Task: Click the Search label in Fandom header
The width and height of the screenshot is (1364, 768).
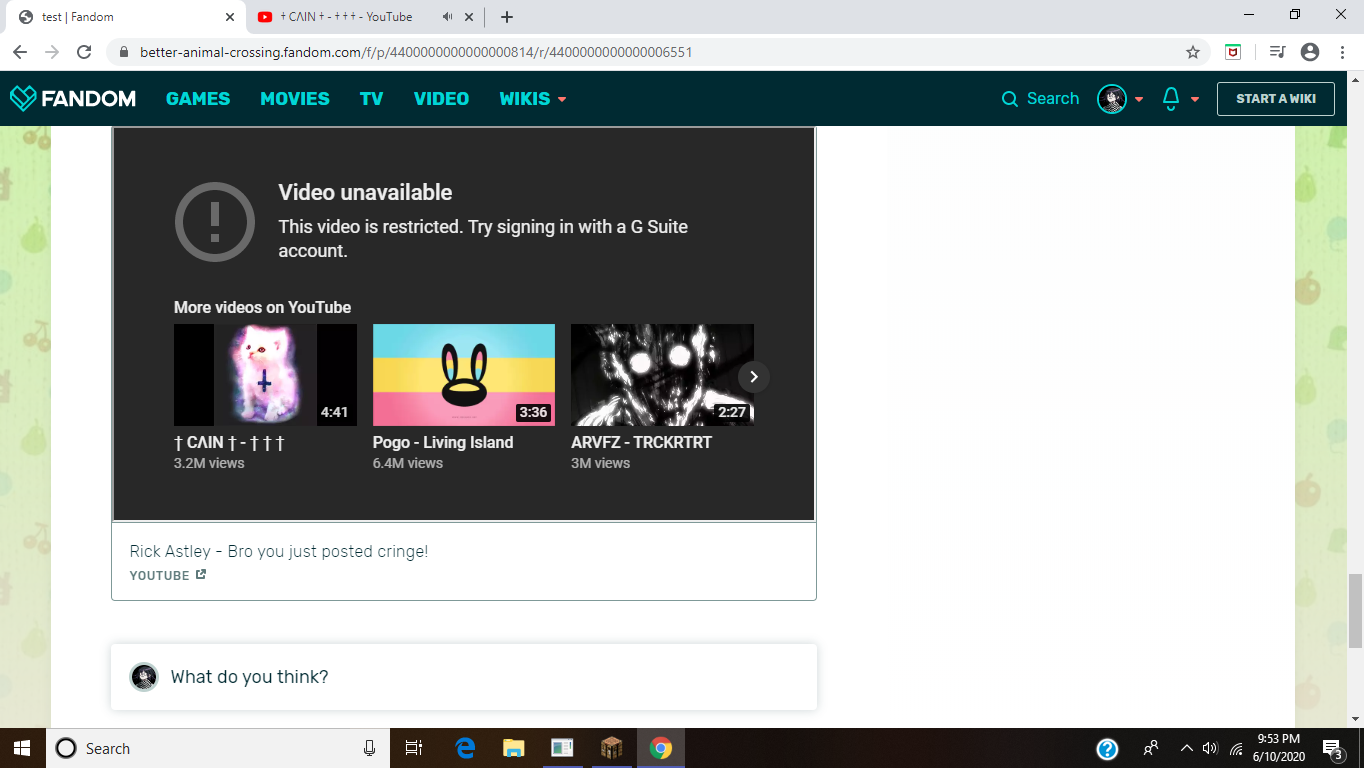Action: [x=1053, y=99]
